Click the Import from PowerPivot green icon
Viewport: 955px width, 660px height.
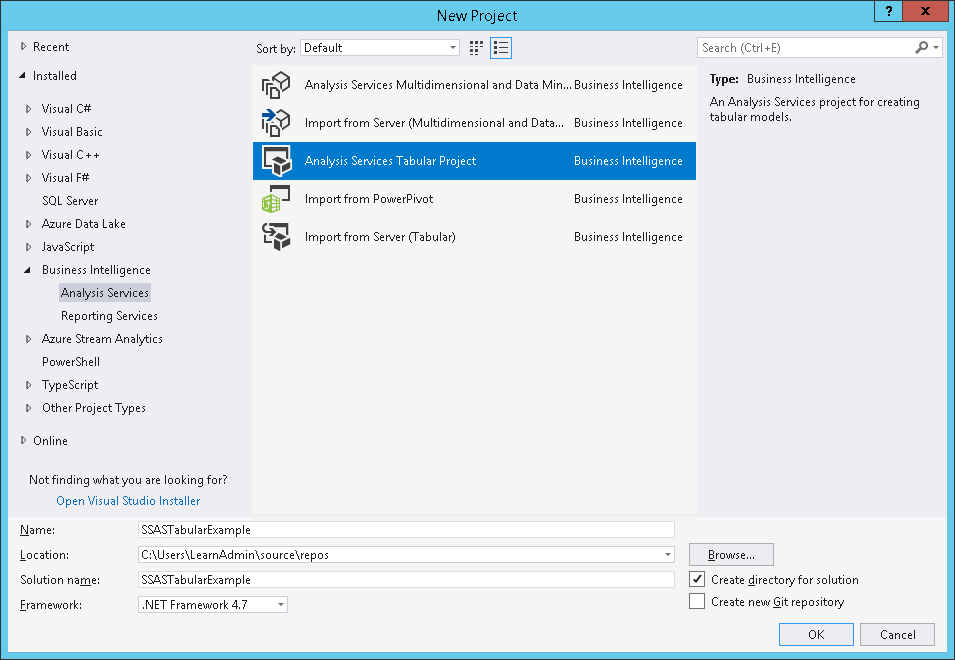point(276,198)
